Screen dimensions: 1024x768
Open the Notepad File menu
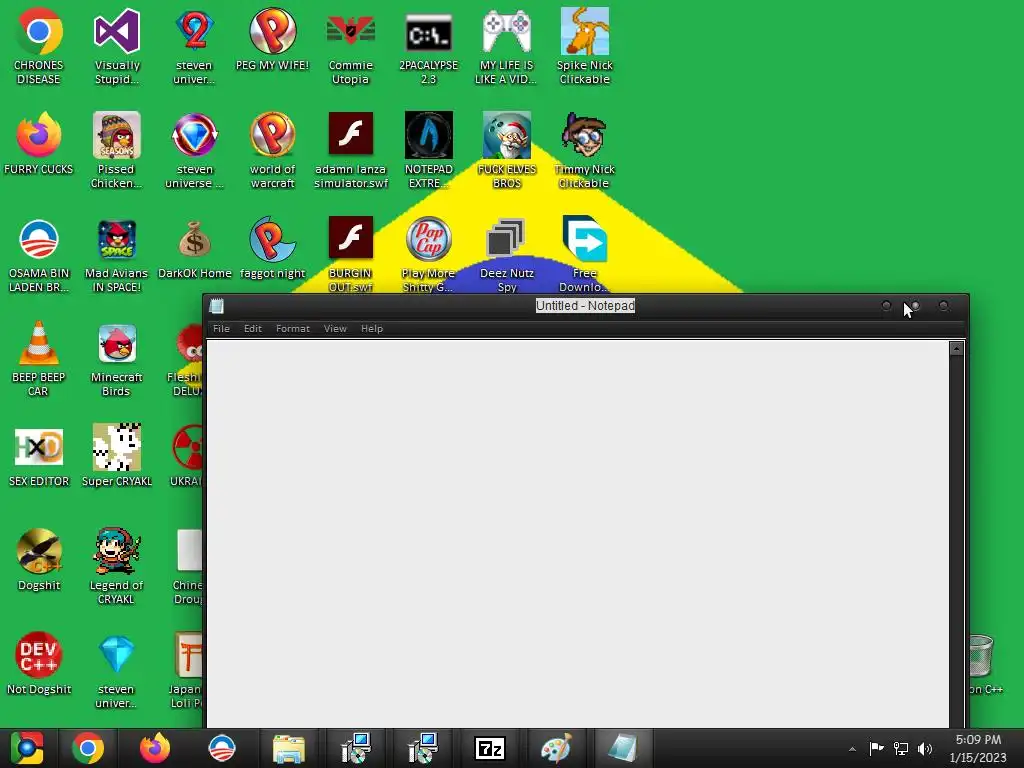pyautogui.click(x=221, y=328)
